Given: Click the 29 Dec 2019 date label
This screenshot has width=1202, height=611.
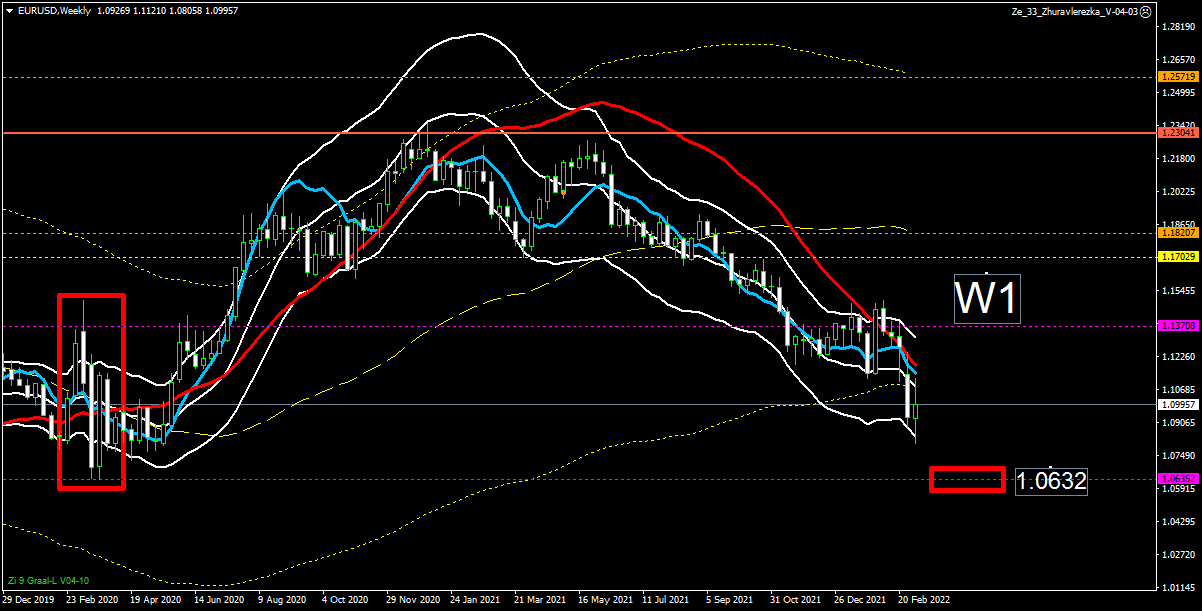Looking at the screenshot, I should coord(28,600).
